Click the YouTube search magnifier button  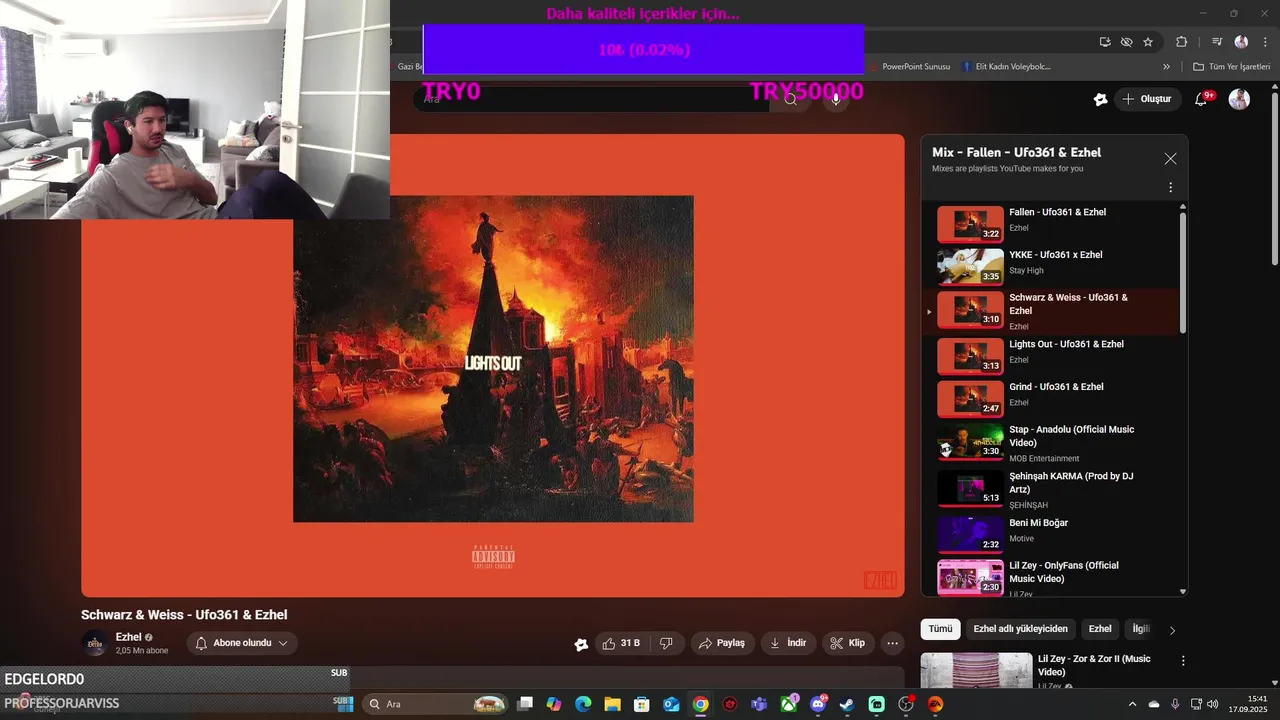point(790,99)
